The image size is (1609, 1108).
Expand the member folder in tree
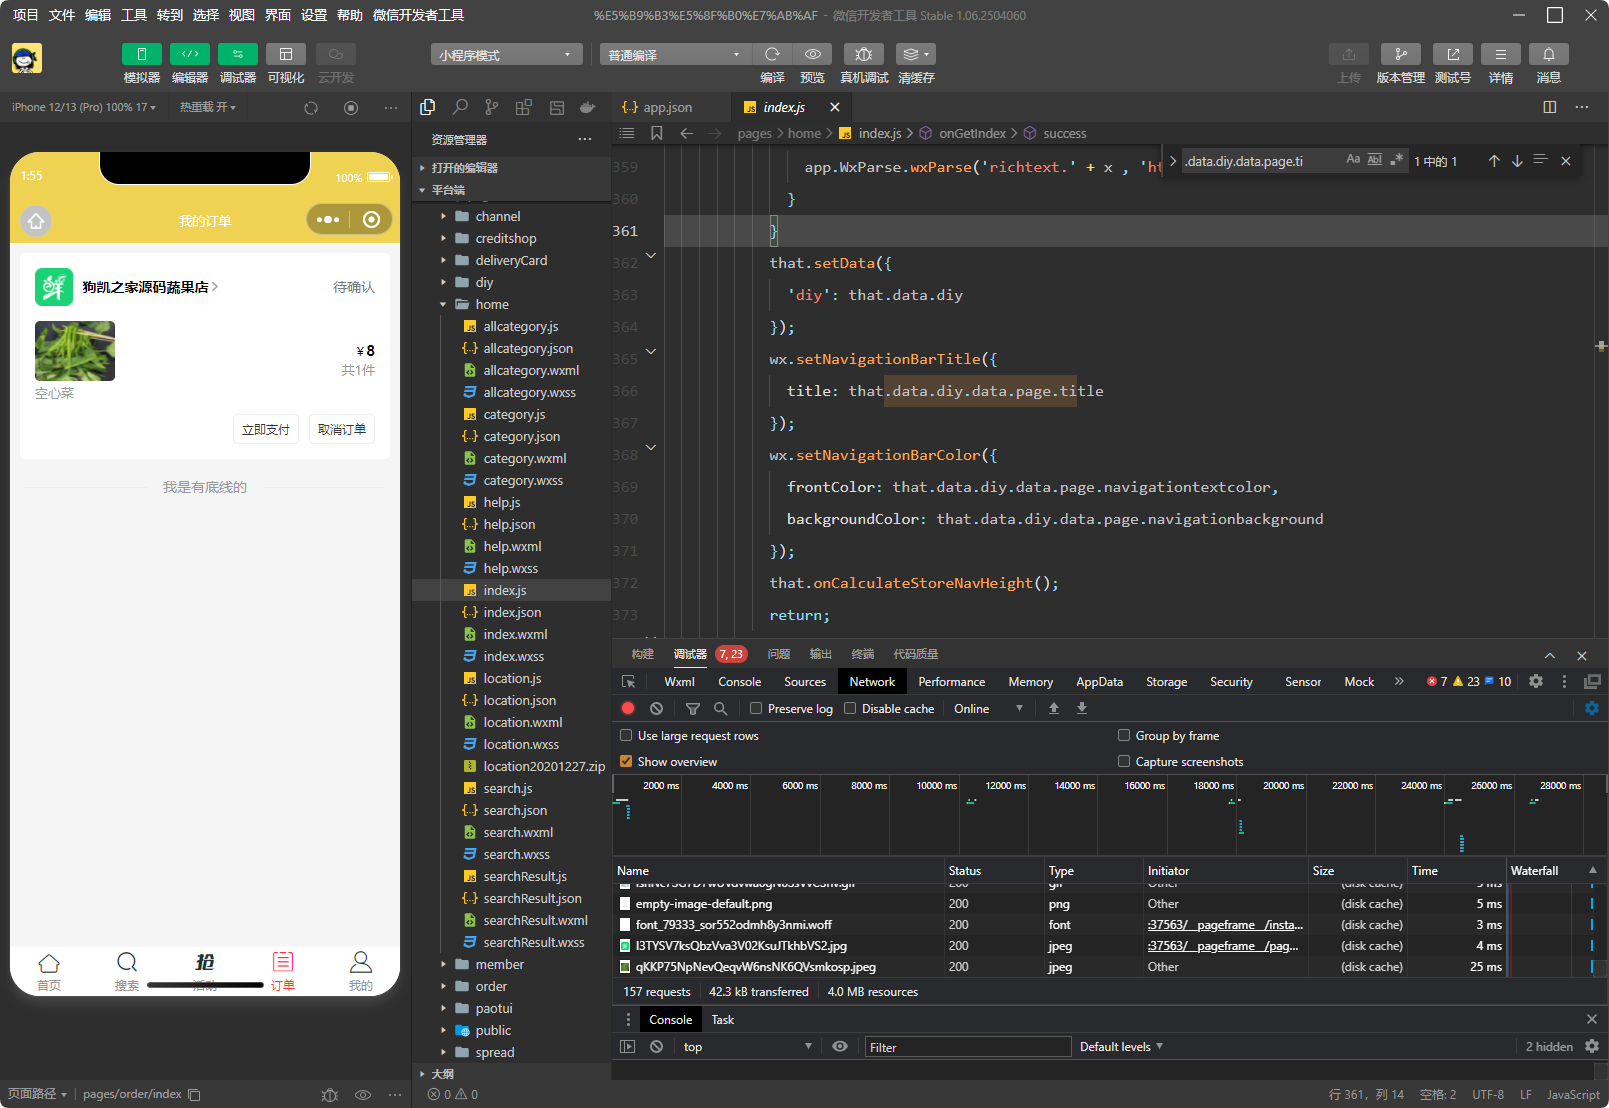[499, 964]
